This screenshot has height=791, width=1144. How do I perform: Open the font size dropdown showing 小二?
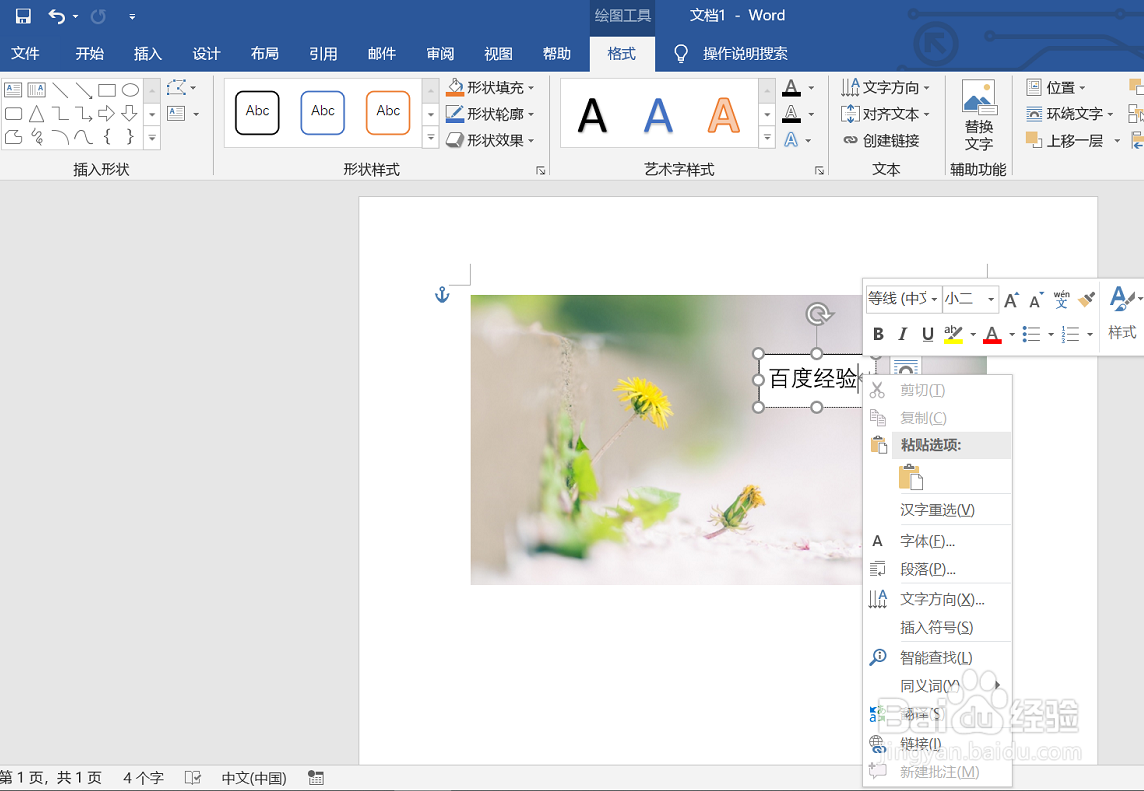click(x=969, y=299)
